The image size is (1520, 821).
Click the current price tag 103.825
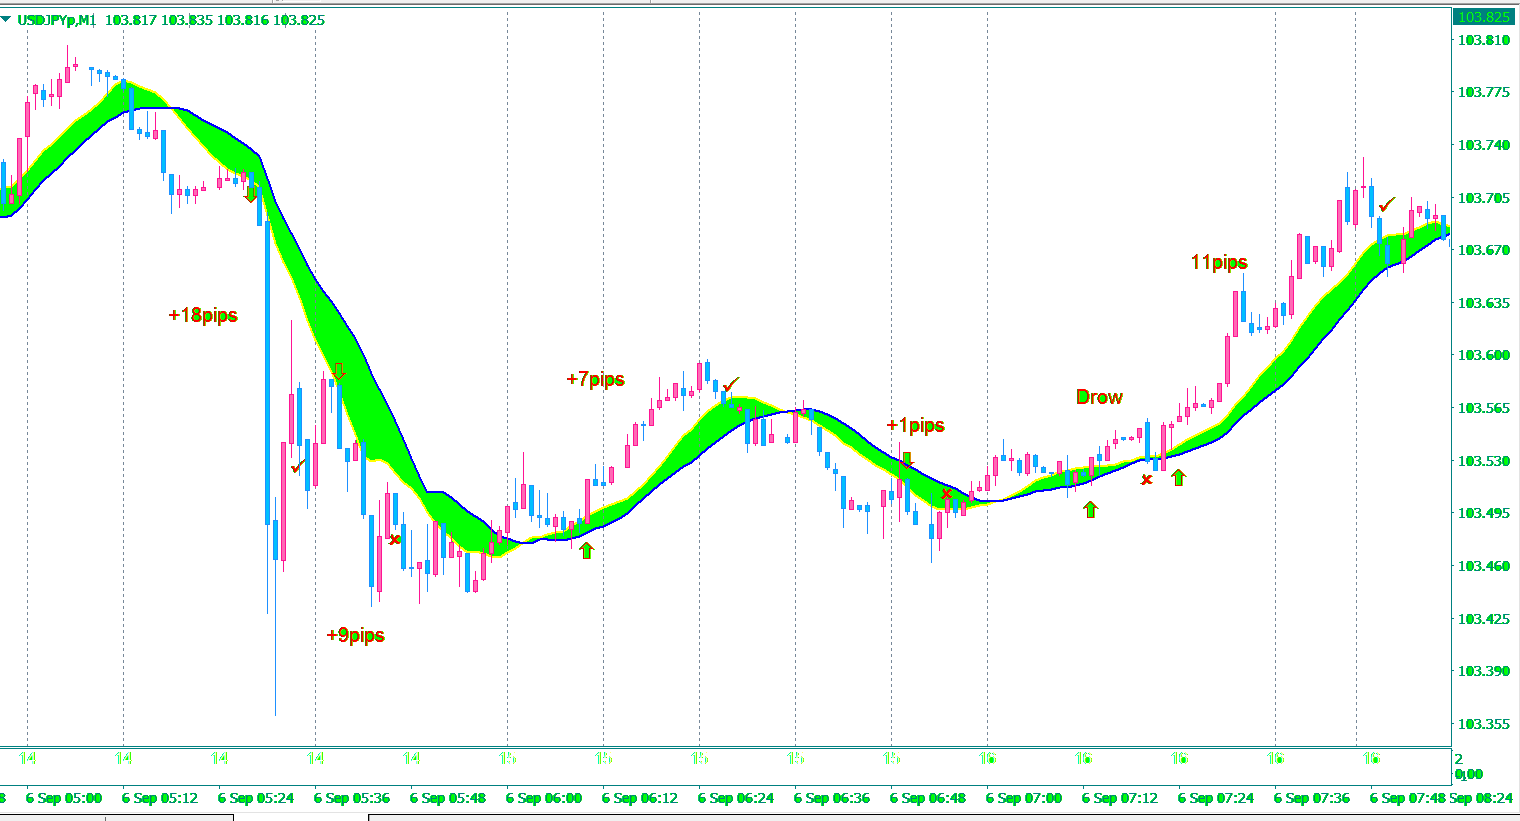[1483, 17]
